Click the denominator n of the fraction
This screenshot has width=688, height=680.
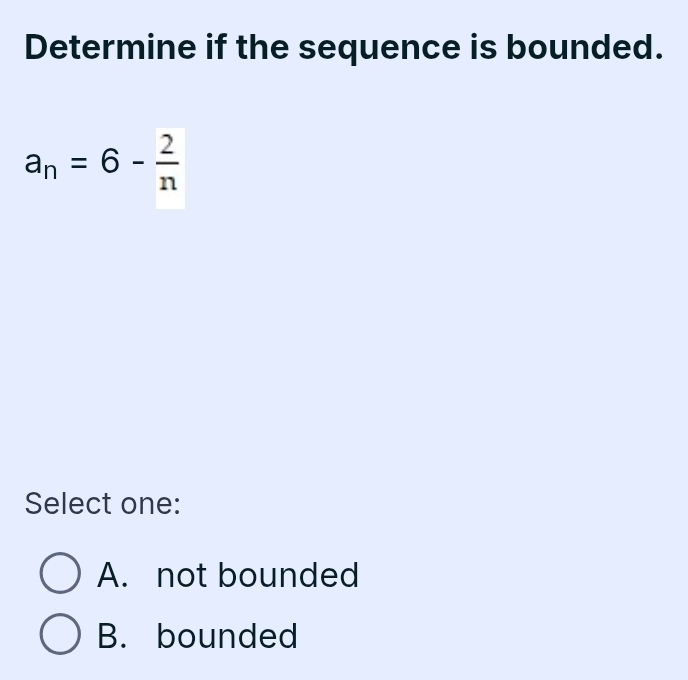pyautogui.click(x=170, y=185)
